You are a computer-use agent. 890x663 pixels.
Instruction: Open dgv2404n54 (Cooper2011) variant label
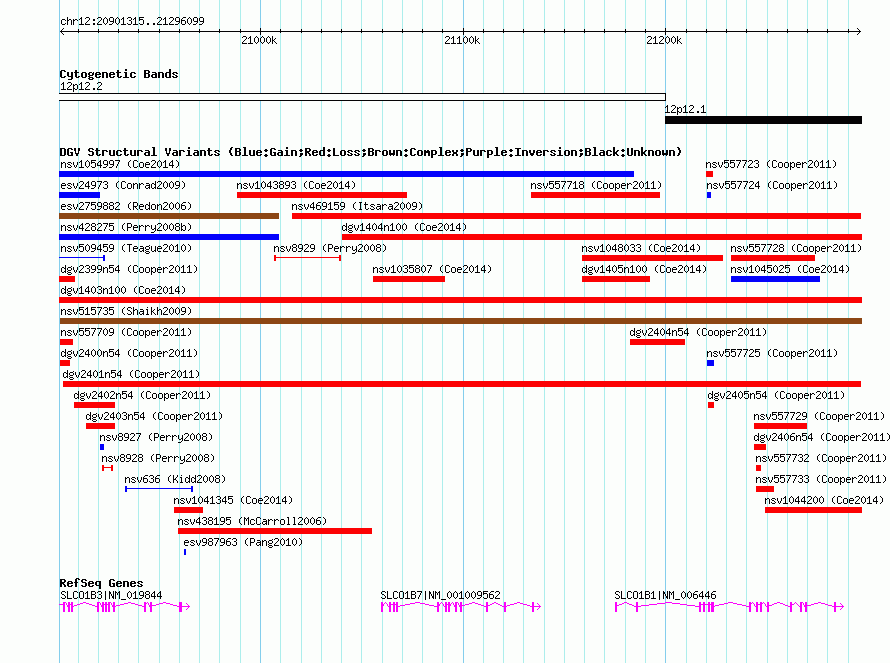(698, 332)
